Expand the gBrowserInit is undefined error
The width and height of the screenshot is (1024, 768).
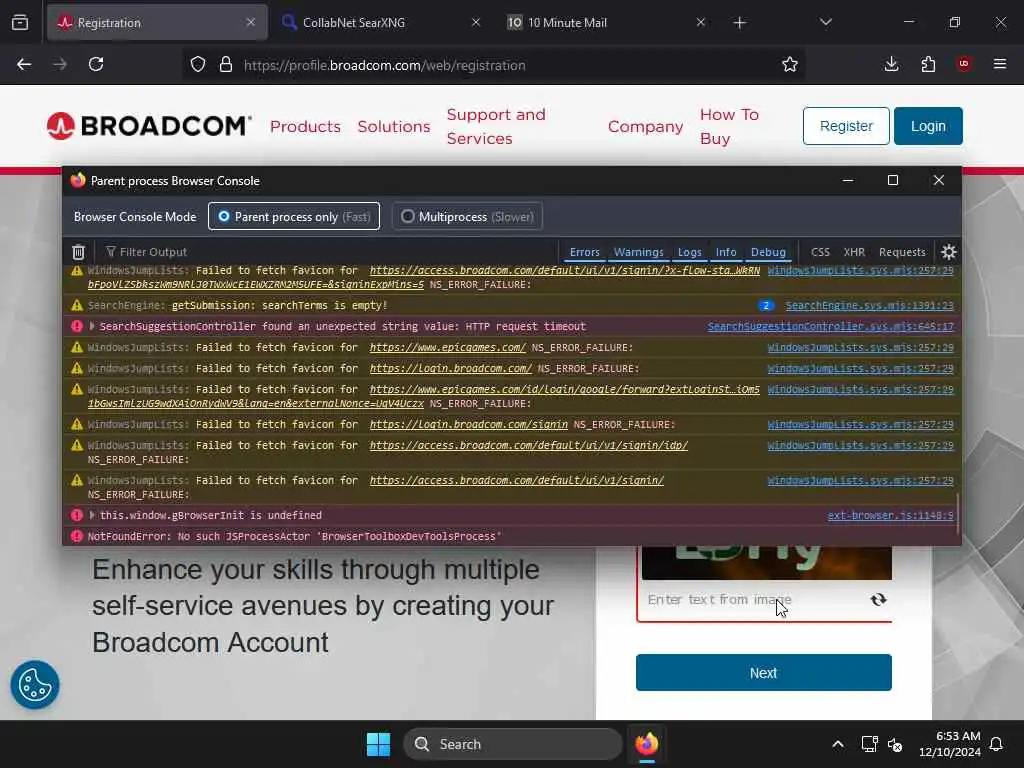(92, 515)
